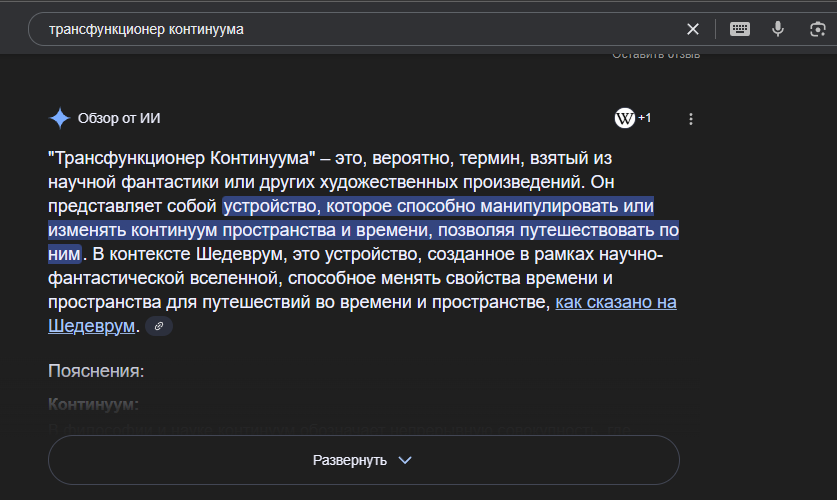This screenshot has height=500, width=837.
Task: Clear the search query with the X icon
Action: click(692, 29)
